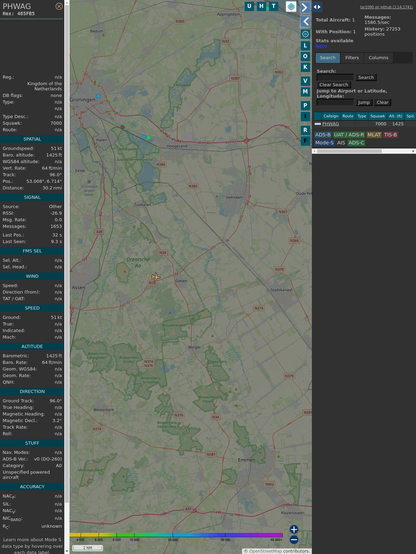Click the double-arrow sidebar width toggle
Image resolution: width=416 pixels, height=554 pixels.
[317, 7]
